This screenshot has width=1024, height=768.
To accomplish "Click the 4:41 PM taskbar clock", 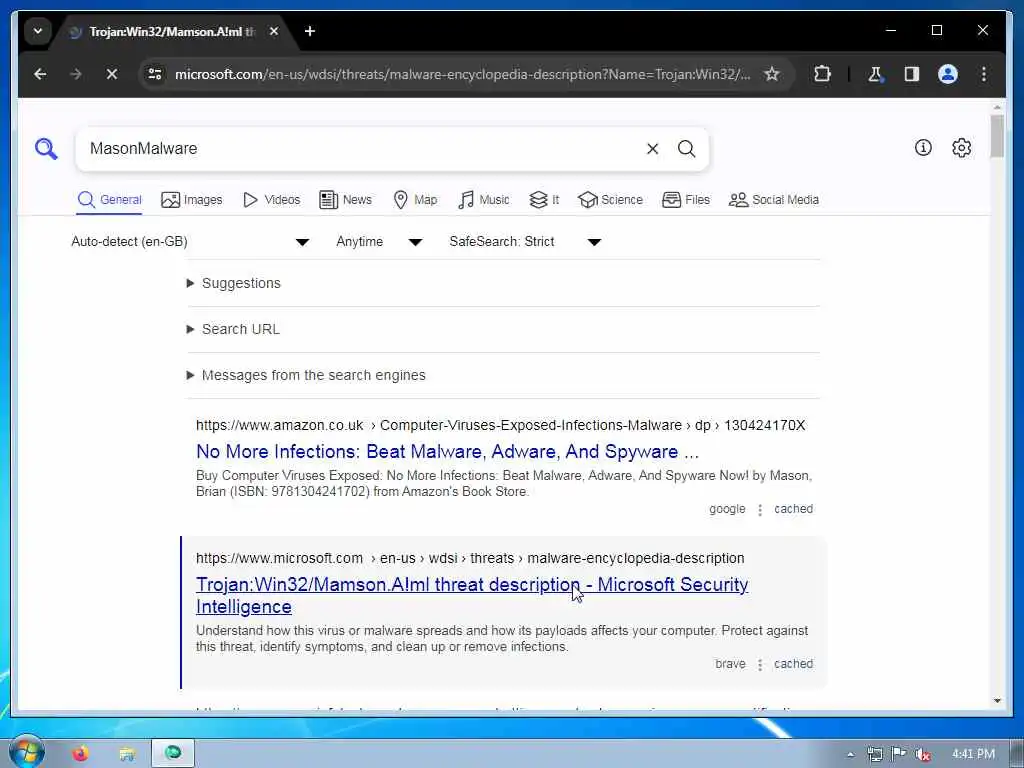I will (x=973, y=754).
